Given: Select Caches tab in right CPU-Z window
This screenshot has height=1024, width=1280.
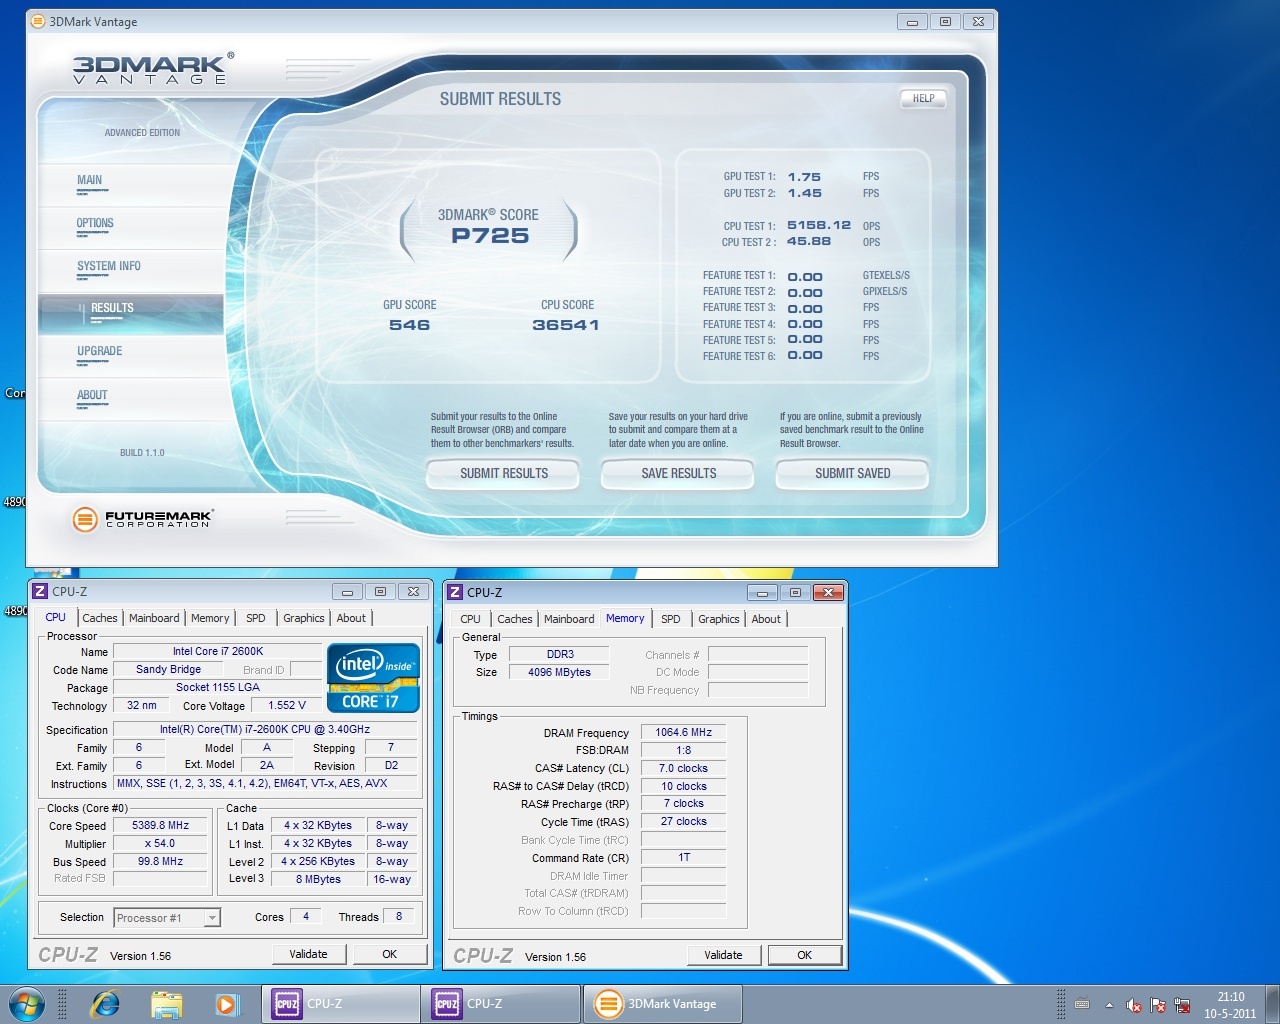Looking at the screenshot, I should coord(515,619).
